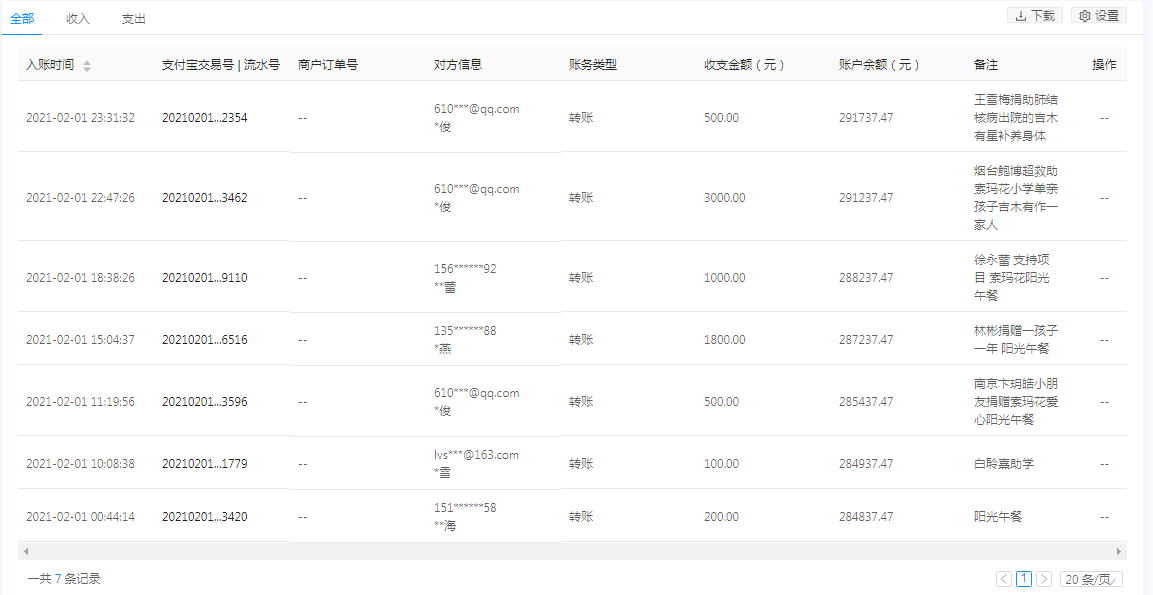Image resolution: width=1153 pixels, height=595 pixels.
Task: Click the right arrow of the horizontal scrollbar
Action: (x=1119, y=549)
